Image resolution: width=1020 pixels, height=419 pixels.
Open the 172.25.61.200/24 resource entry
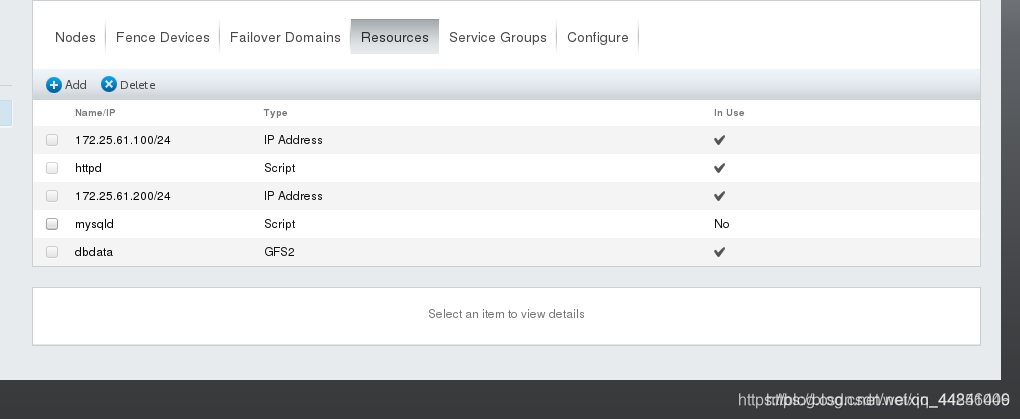123,196
